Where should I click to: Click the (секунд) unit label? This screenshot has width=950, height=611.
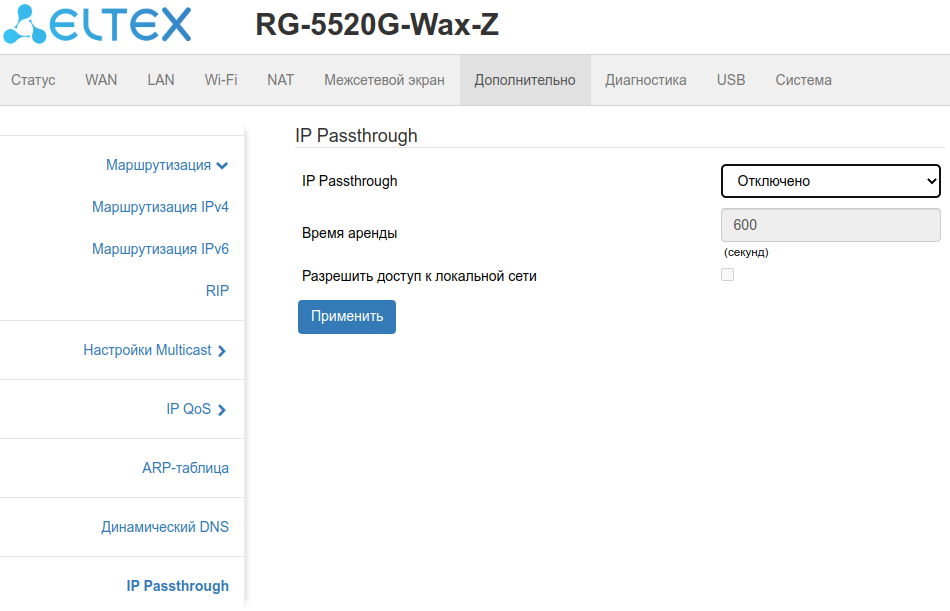click(x=746, y=252)
